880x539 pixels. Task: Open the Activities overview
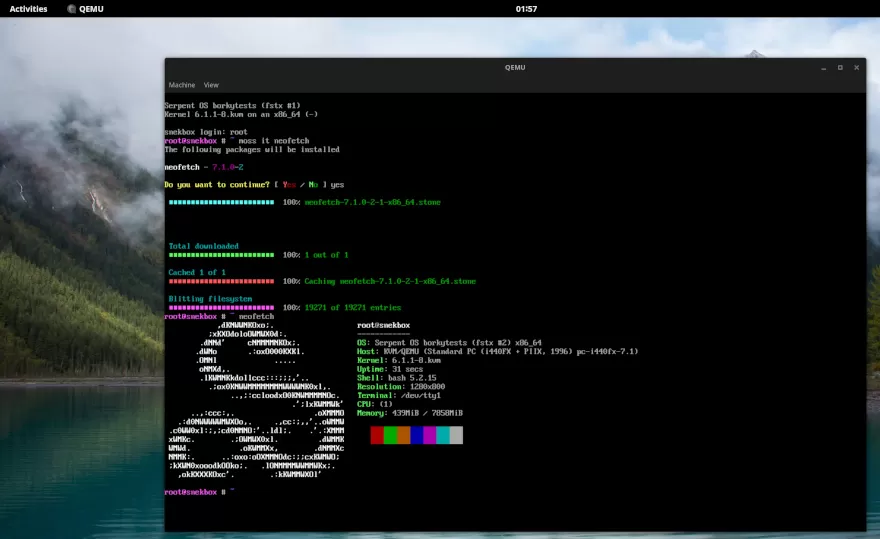click(29, 8)
